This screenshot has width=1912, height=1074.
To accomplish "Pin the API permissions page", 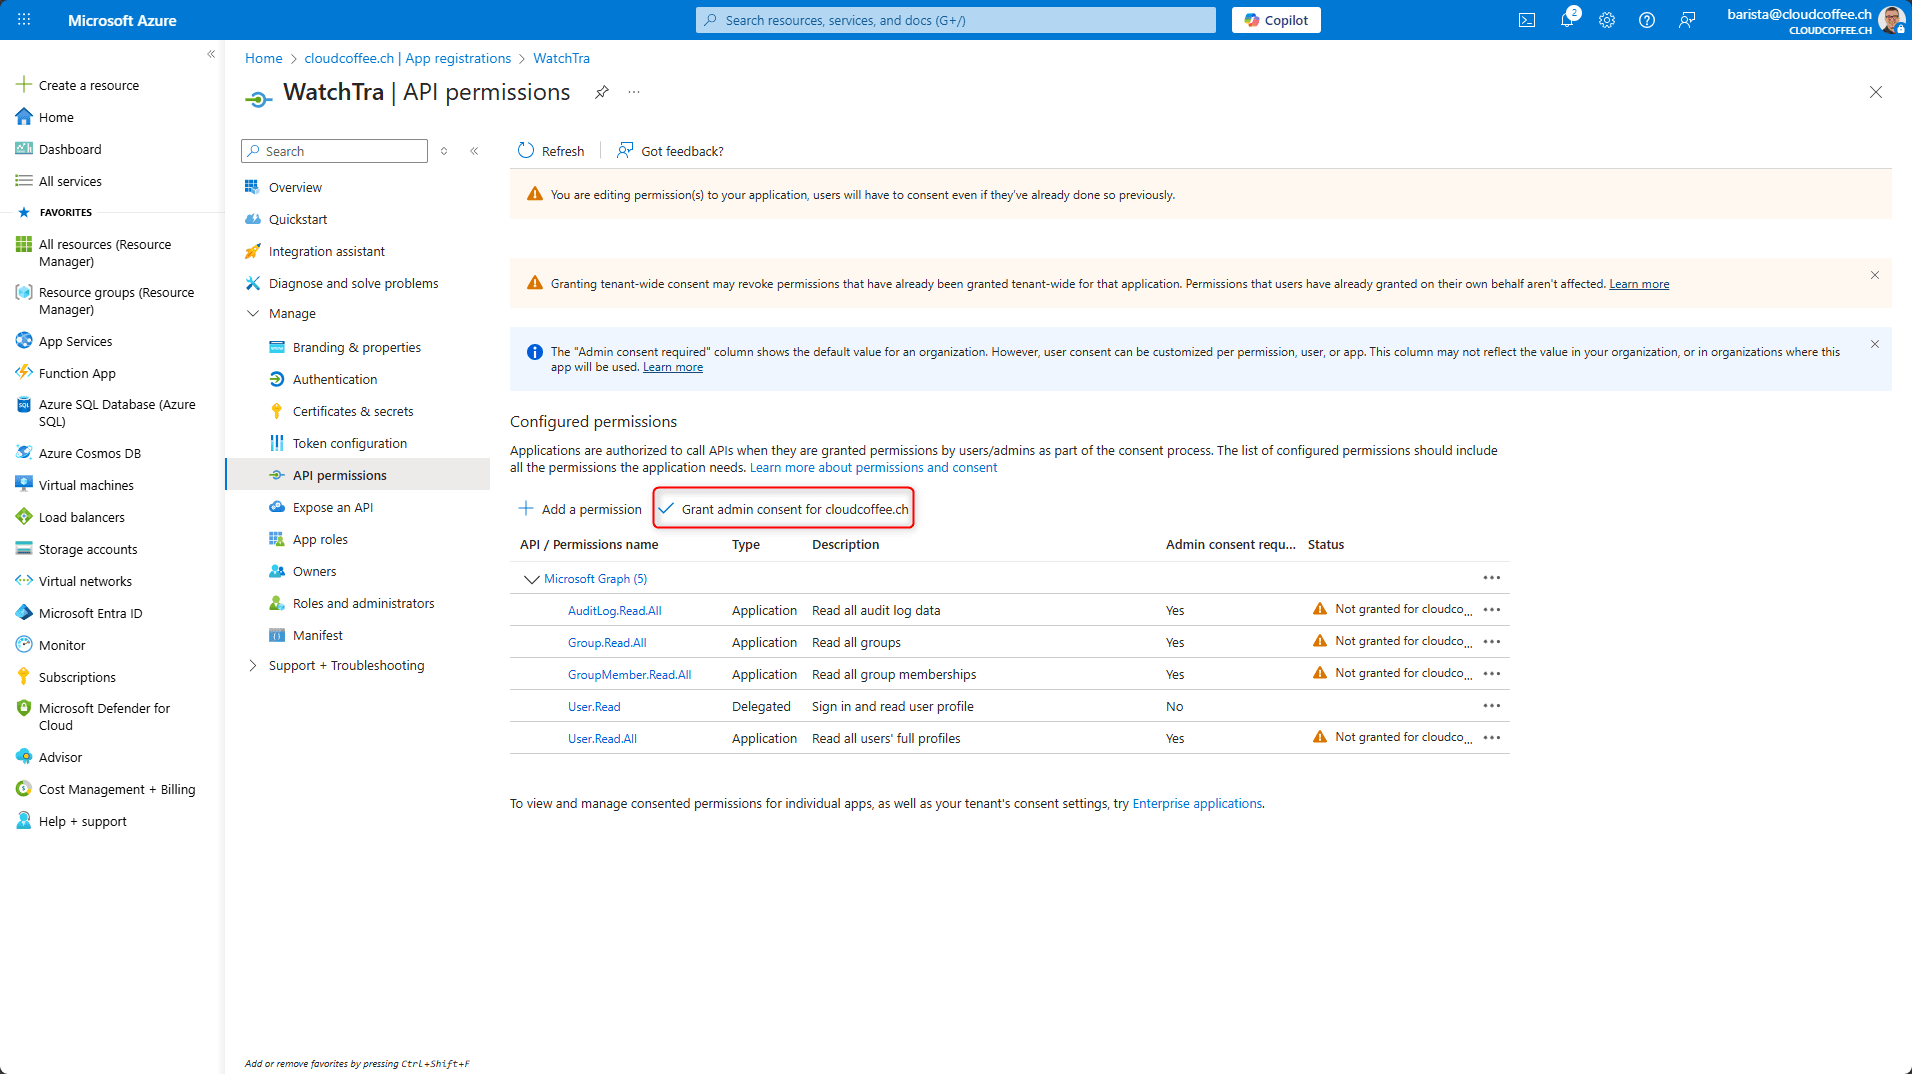I will tap(601, 92).
